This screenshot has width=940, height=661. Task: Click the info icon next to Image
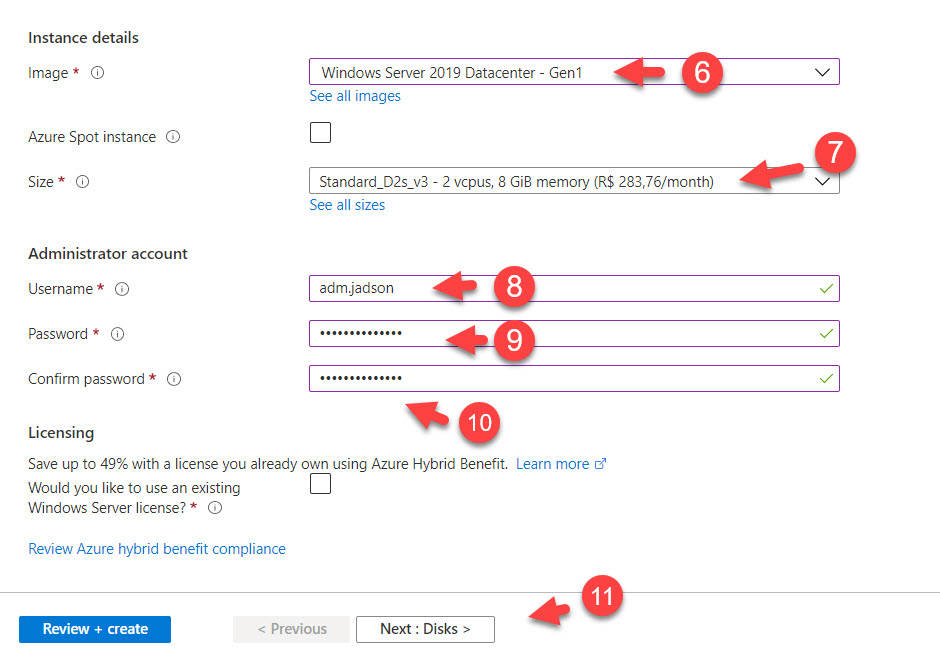coord(98,73)
